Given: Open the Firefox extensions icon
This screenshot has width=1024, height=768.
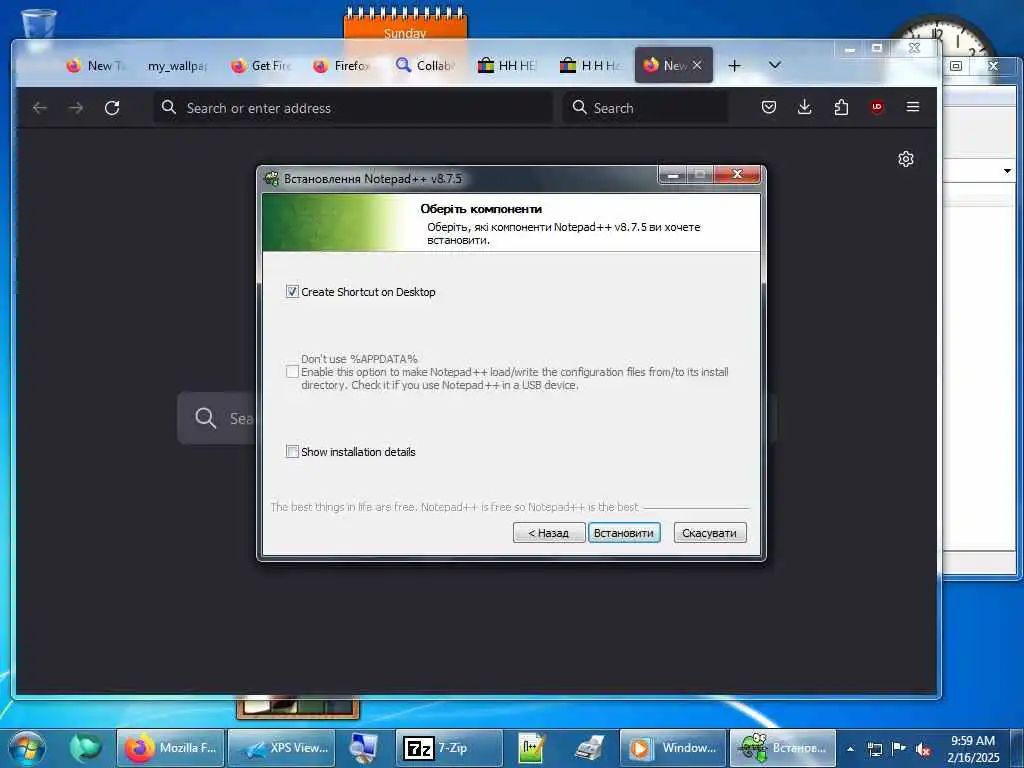Looking at the screenshot, I should [841, 107].
